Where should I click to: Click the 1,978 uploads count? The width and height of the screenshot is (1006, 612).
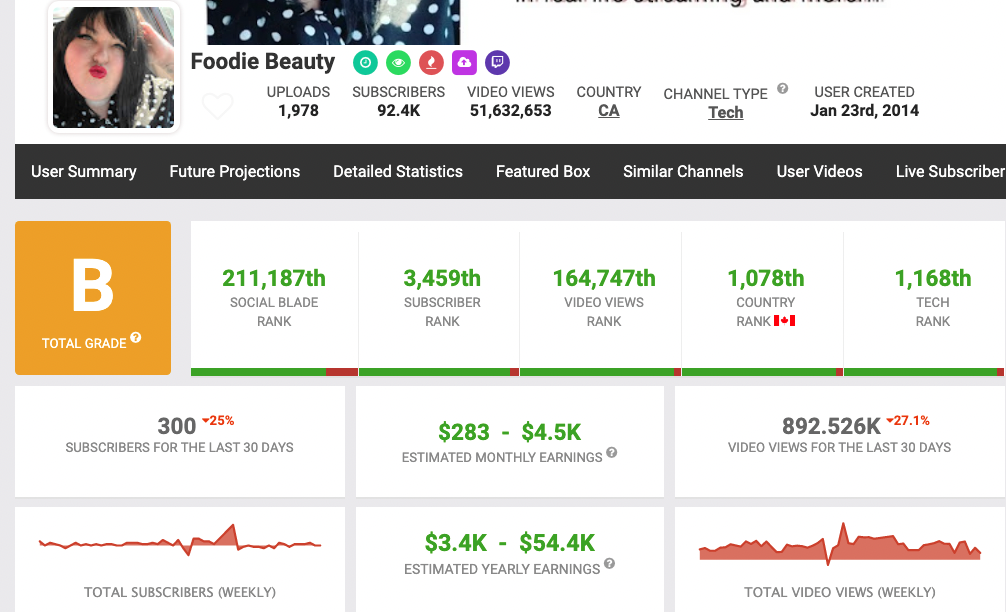tap(298, 110)
